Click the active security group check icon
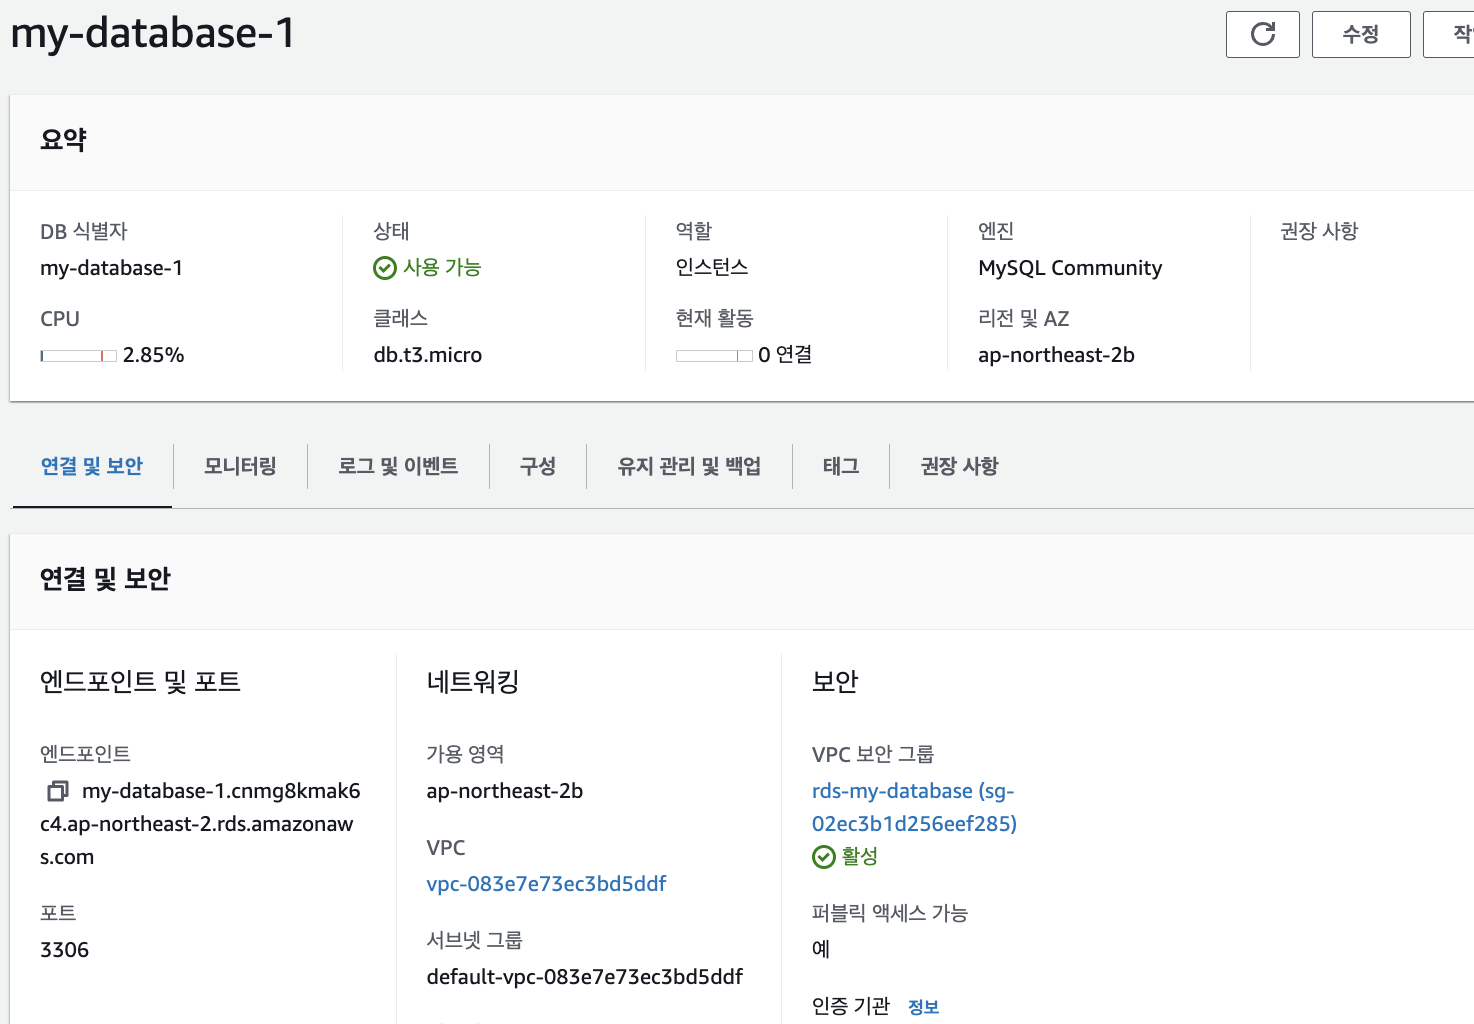Image resolution: width=1474 pixels, height=1024 pixels. (x=823, y=857)
